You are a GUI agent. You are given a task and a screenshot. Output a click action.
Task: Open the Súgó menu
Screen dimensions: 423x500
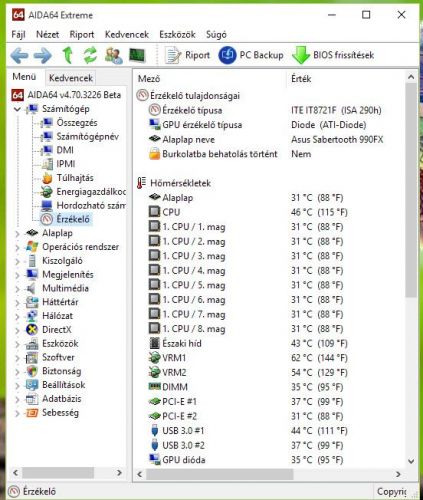point(216,34)
